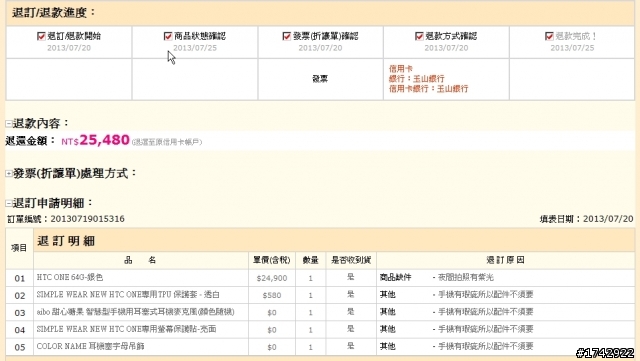The width and height of the screenshot is (640, 361).
Task: Collapse the 退訂申請明細 section
Action: click(x=9, y=203)
